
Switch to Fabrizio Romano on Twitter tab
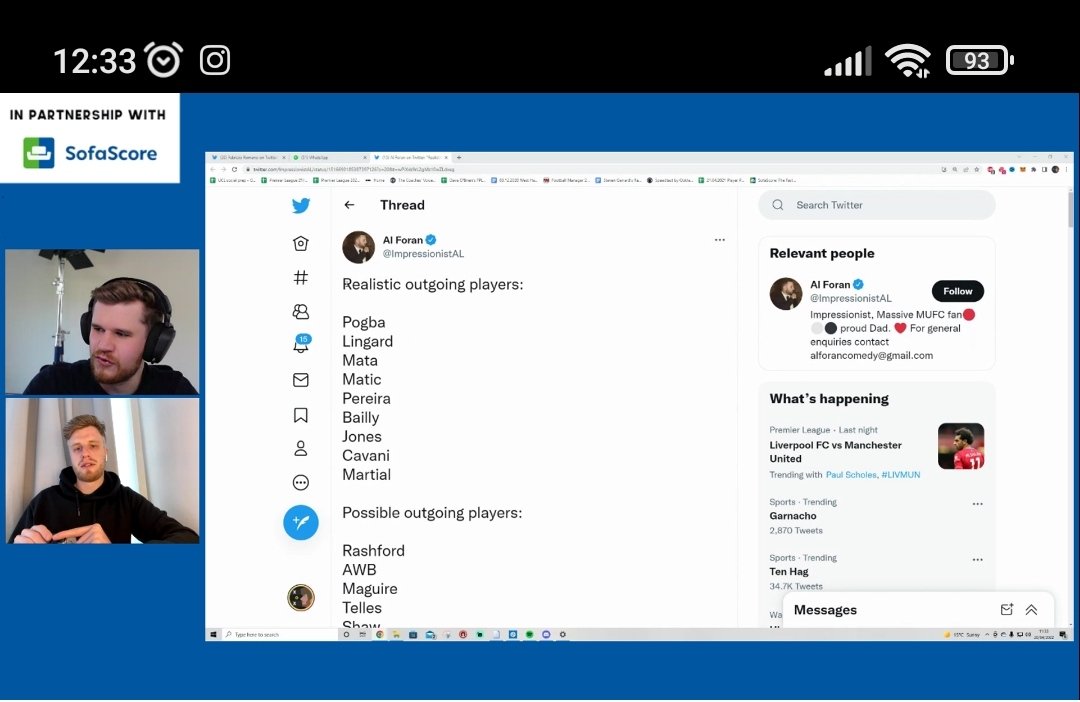coord(248,157)
